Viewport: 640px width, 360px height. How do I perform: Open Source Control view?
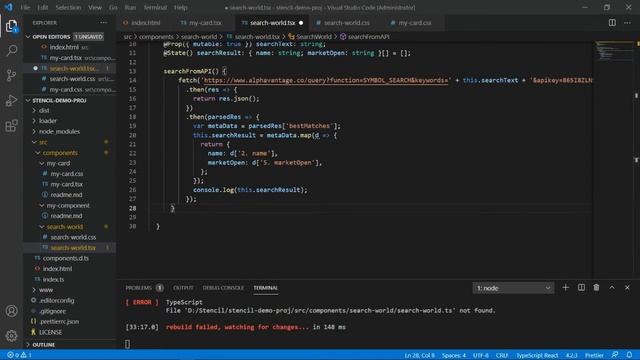(11, 76)
